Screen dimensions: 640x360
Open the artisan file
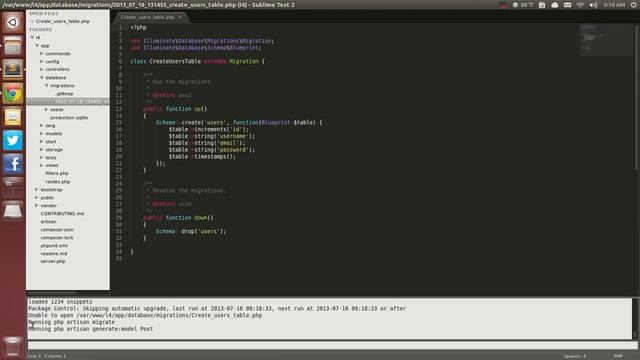[48, 221]
